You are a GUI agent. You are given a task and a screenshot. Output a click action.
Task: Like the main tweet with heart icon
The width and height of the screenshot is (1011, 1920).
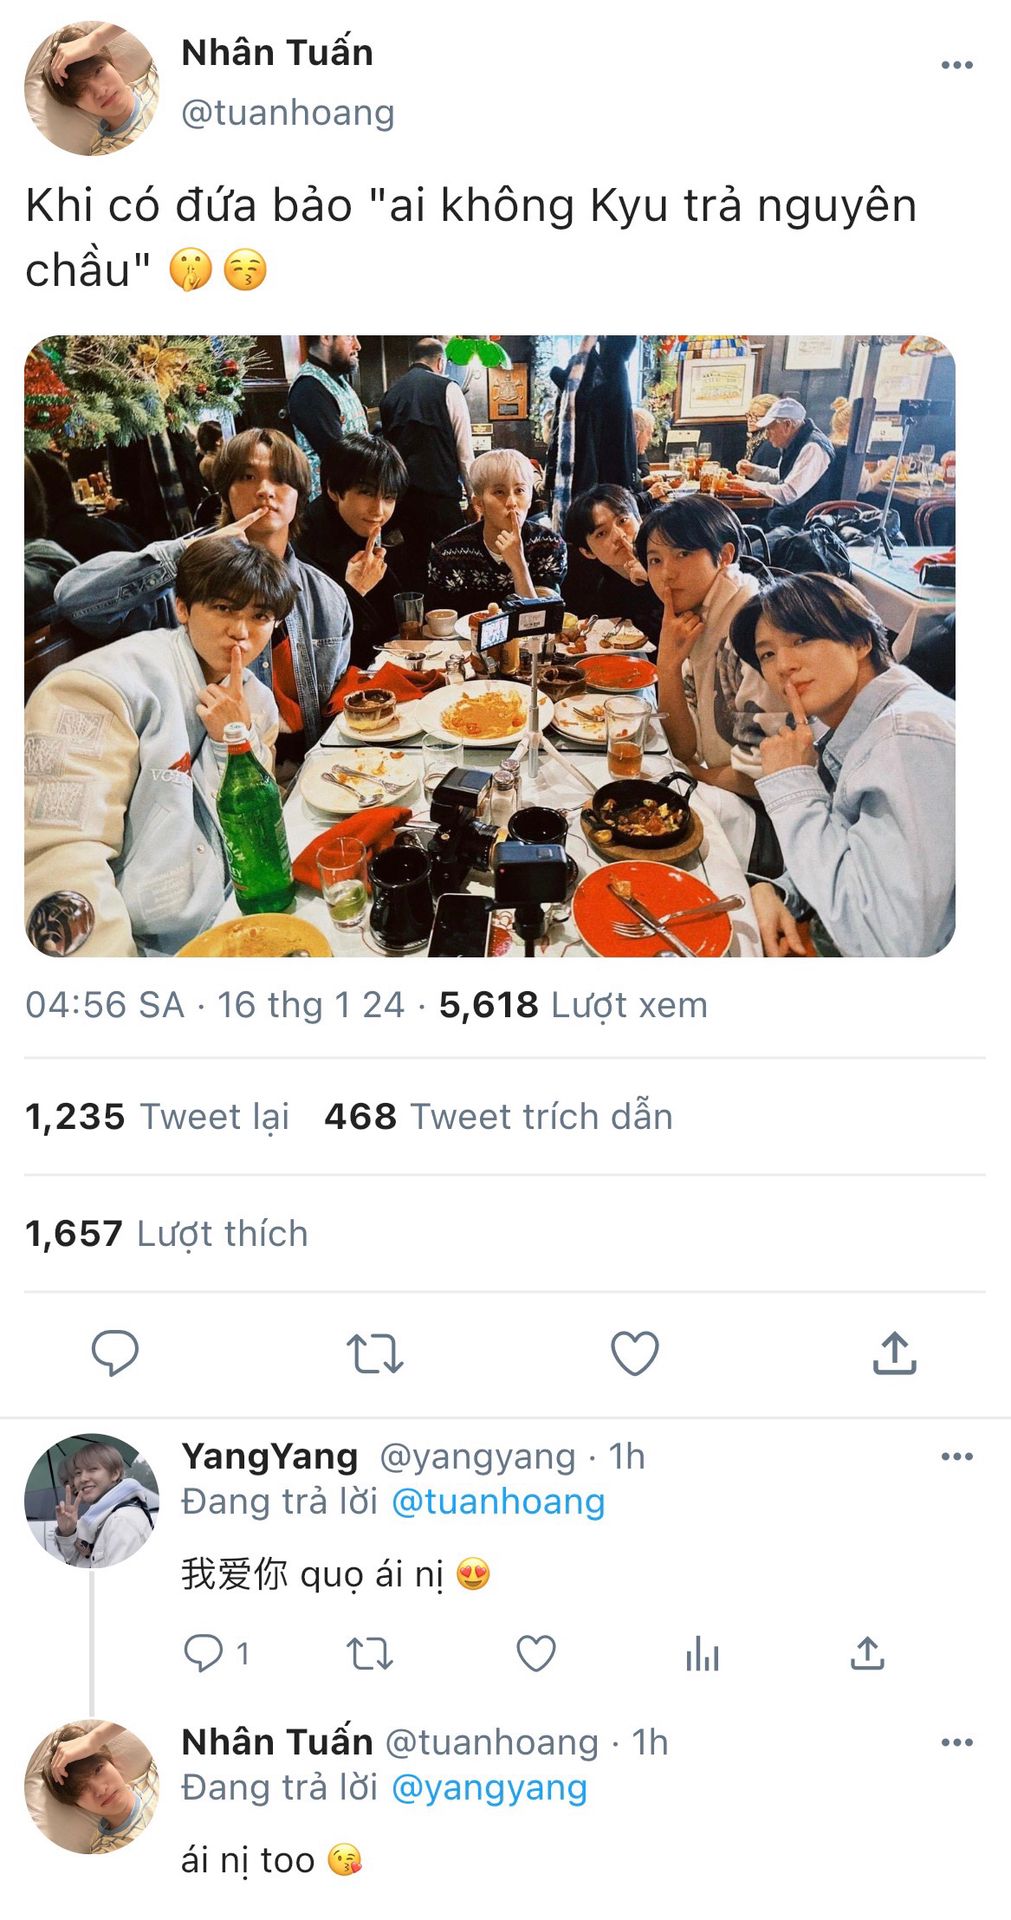coord(635,1353)
